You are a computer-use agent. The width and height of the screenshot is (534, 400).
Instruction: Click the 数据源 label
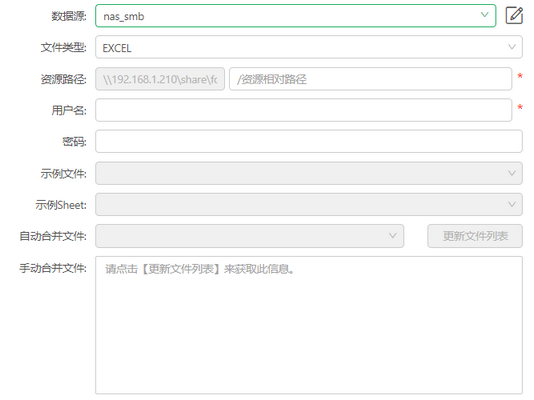click(x=69, y=16)
